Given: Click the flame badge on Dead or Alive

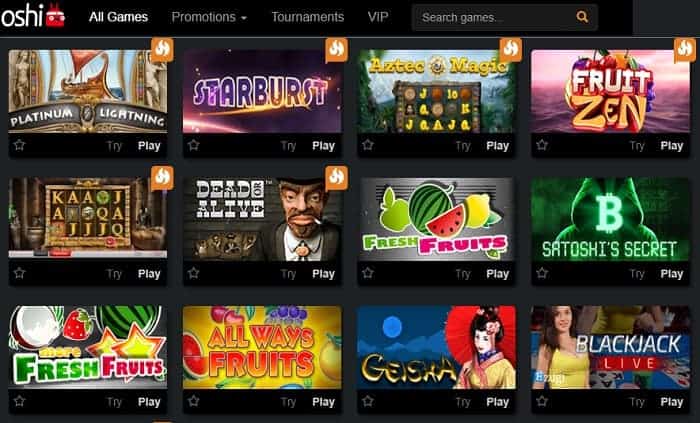Looking at the screenshot, I should pos(336,178).
